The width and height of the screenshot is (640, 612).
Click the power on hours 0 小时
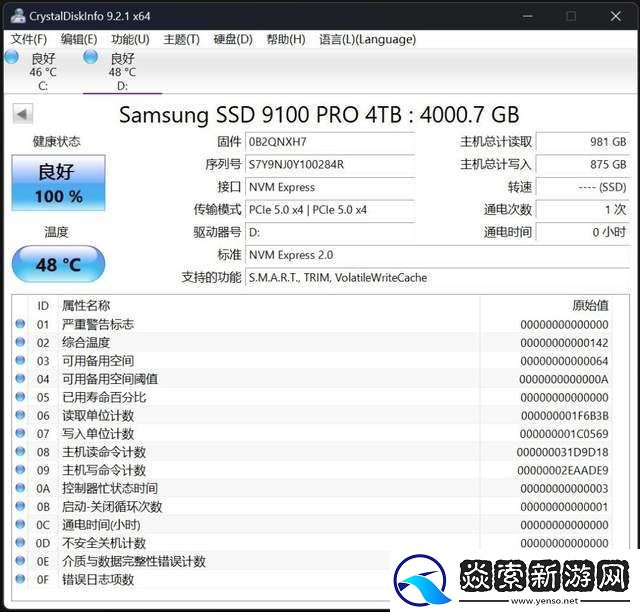[x=583, y=232]
